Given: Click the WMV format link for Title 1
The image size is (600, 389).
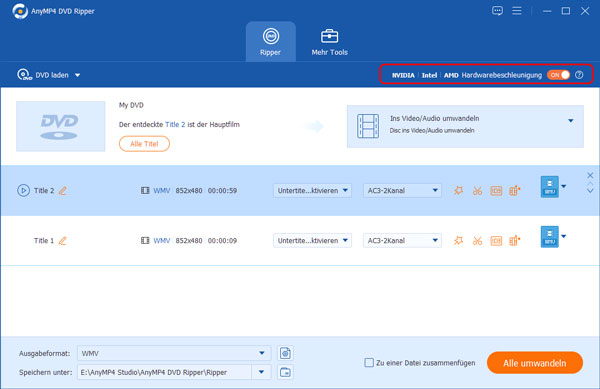Looking at the screenshot, I should 161,241.
